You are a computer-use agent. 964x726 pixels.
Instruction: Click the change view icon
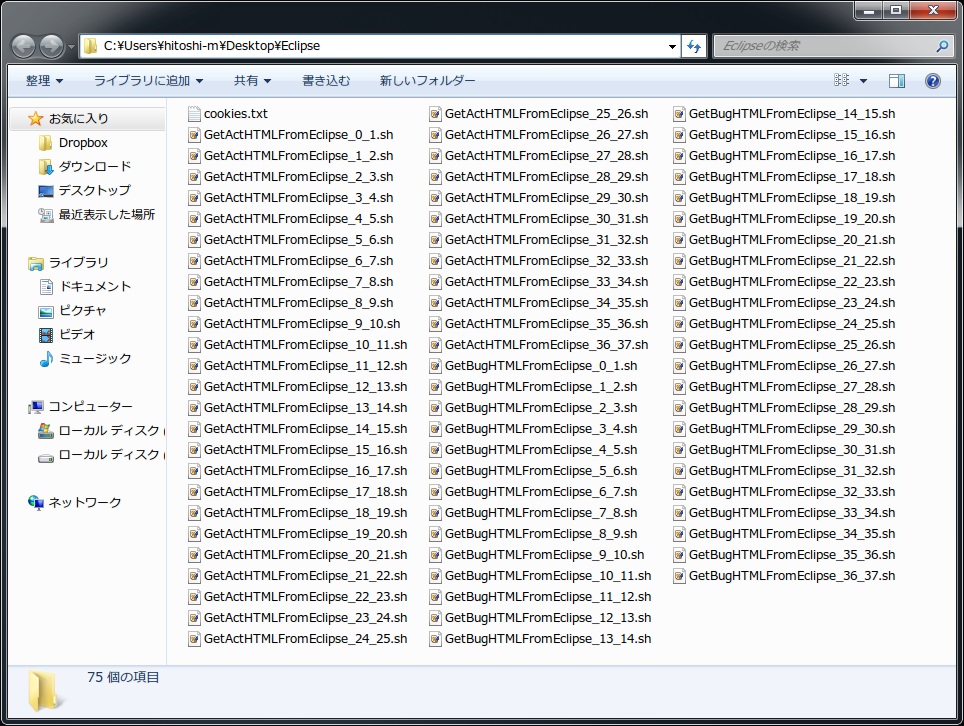[x=842, y=80]
